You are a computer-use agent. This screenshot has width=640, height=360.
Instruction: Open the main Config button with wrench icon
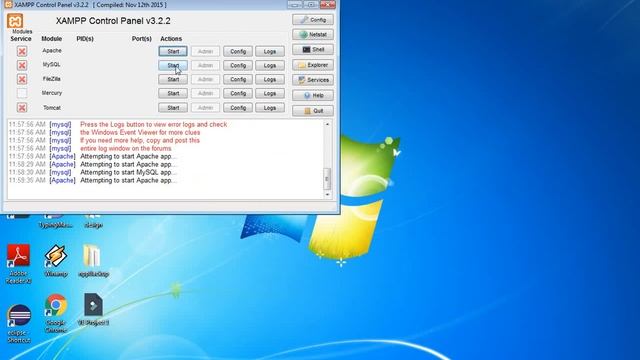pos(313,20)
